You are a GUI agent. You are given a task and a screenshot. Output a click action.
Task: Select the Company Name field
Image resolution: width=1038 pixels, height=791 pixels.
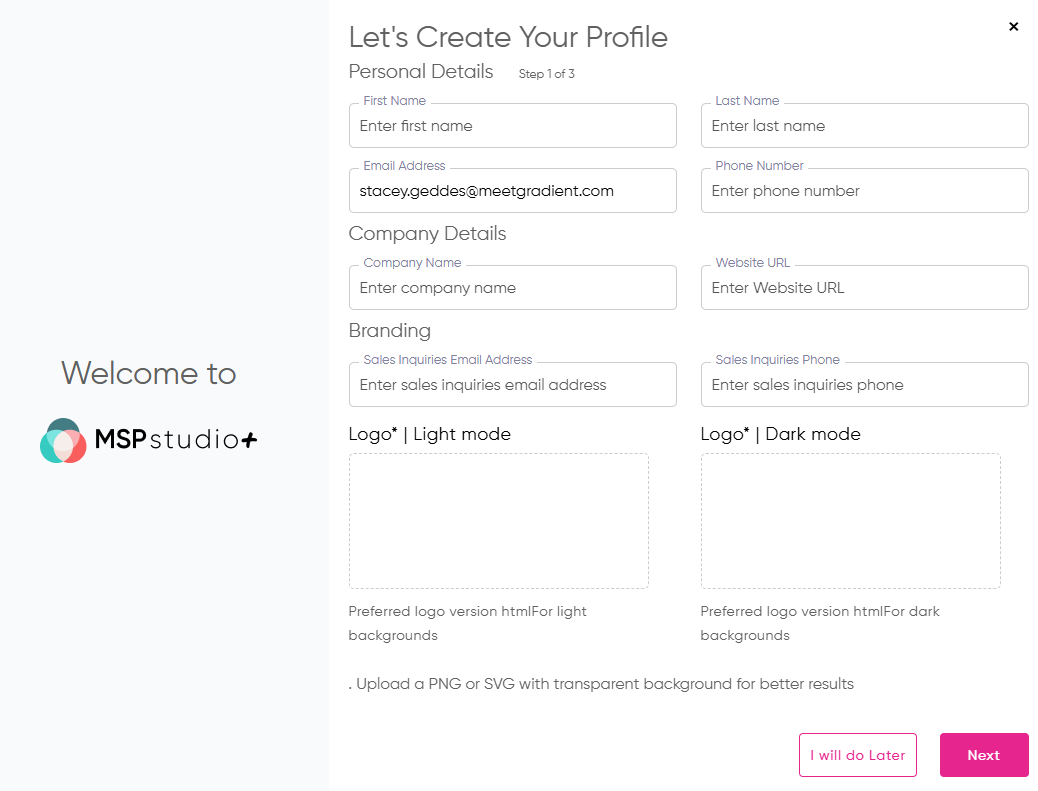512,287
